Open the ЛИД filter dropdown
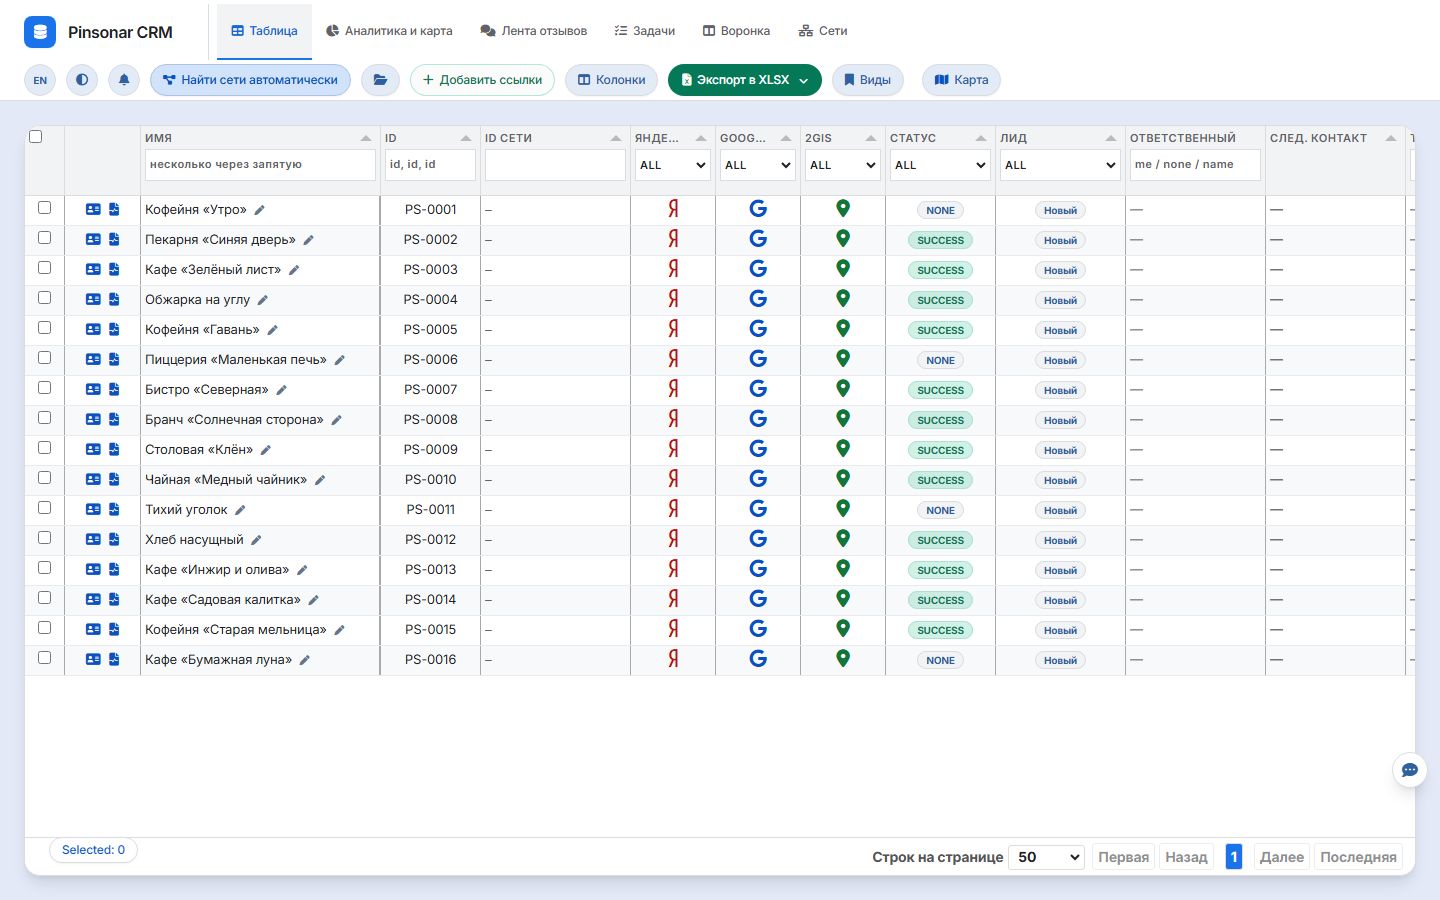This screenshot has height=900, width=1440. (1060, 165)
